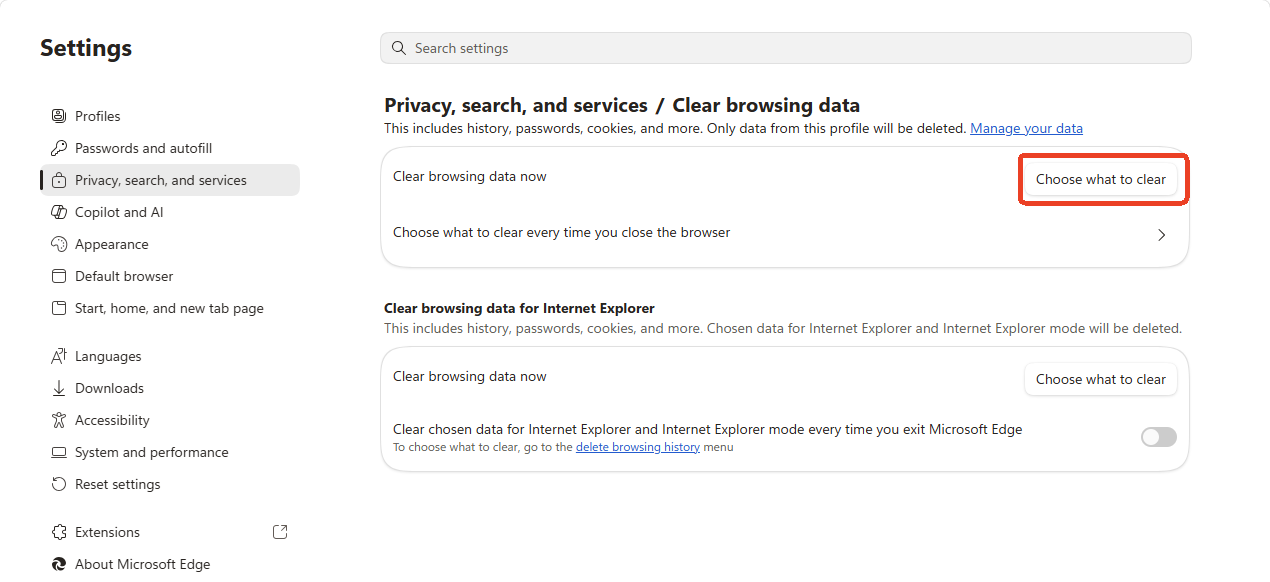Screen dimensions: 1270x582
Task: Click Internet Explorer Choose what to clear button
Action: pyautogui.click(x=1101, y=379)
